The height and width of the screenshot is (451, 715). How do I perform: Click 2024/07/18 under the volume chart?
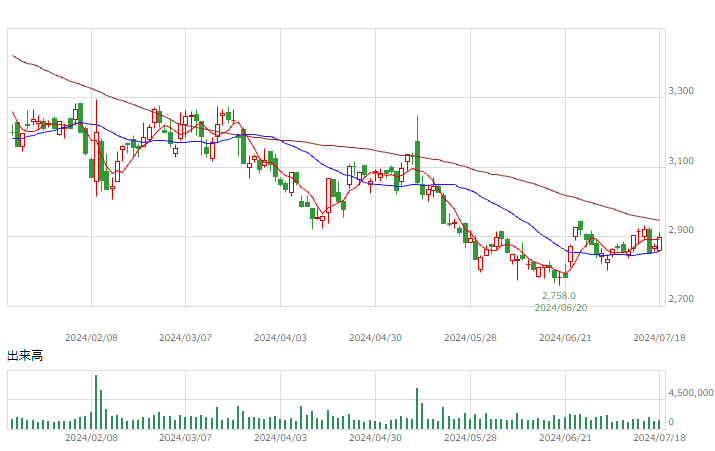[659, 438]
